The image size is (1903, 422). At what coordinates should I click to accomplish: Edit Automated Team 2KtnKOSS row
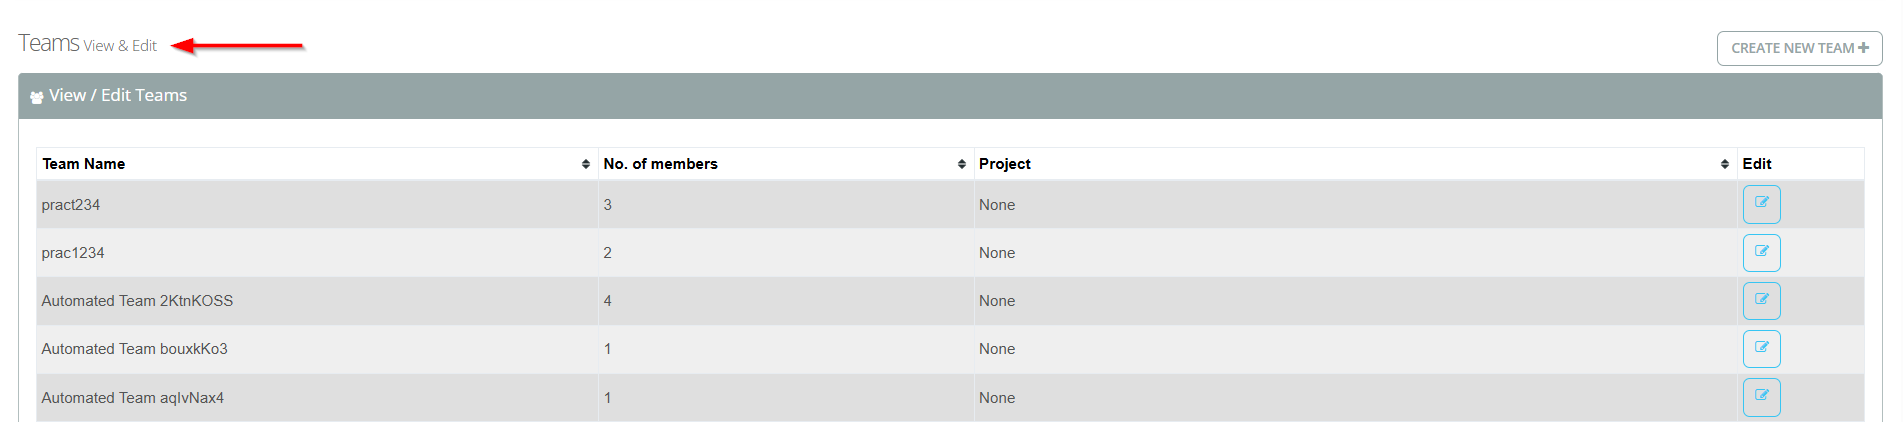[1761, 300]
